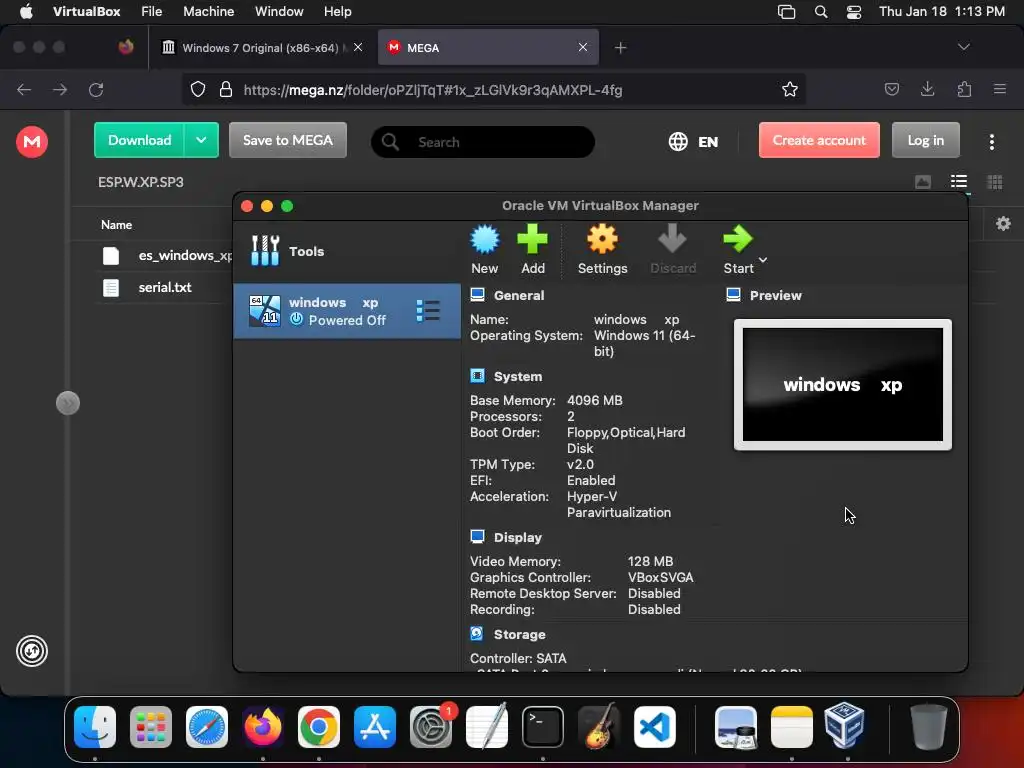This screenshot has height=768, width=1024.
Task: Open Firefox extensions icon
Action: coord(964,89)
